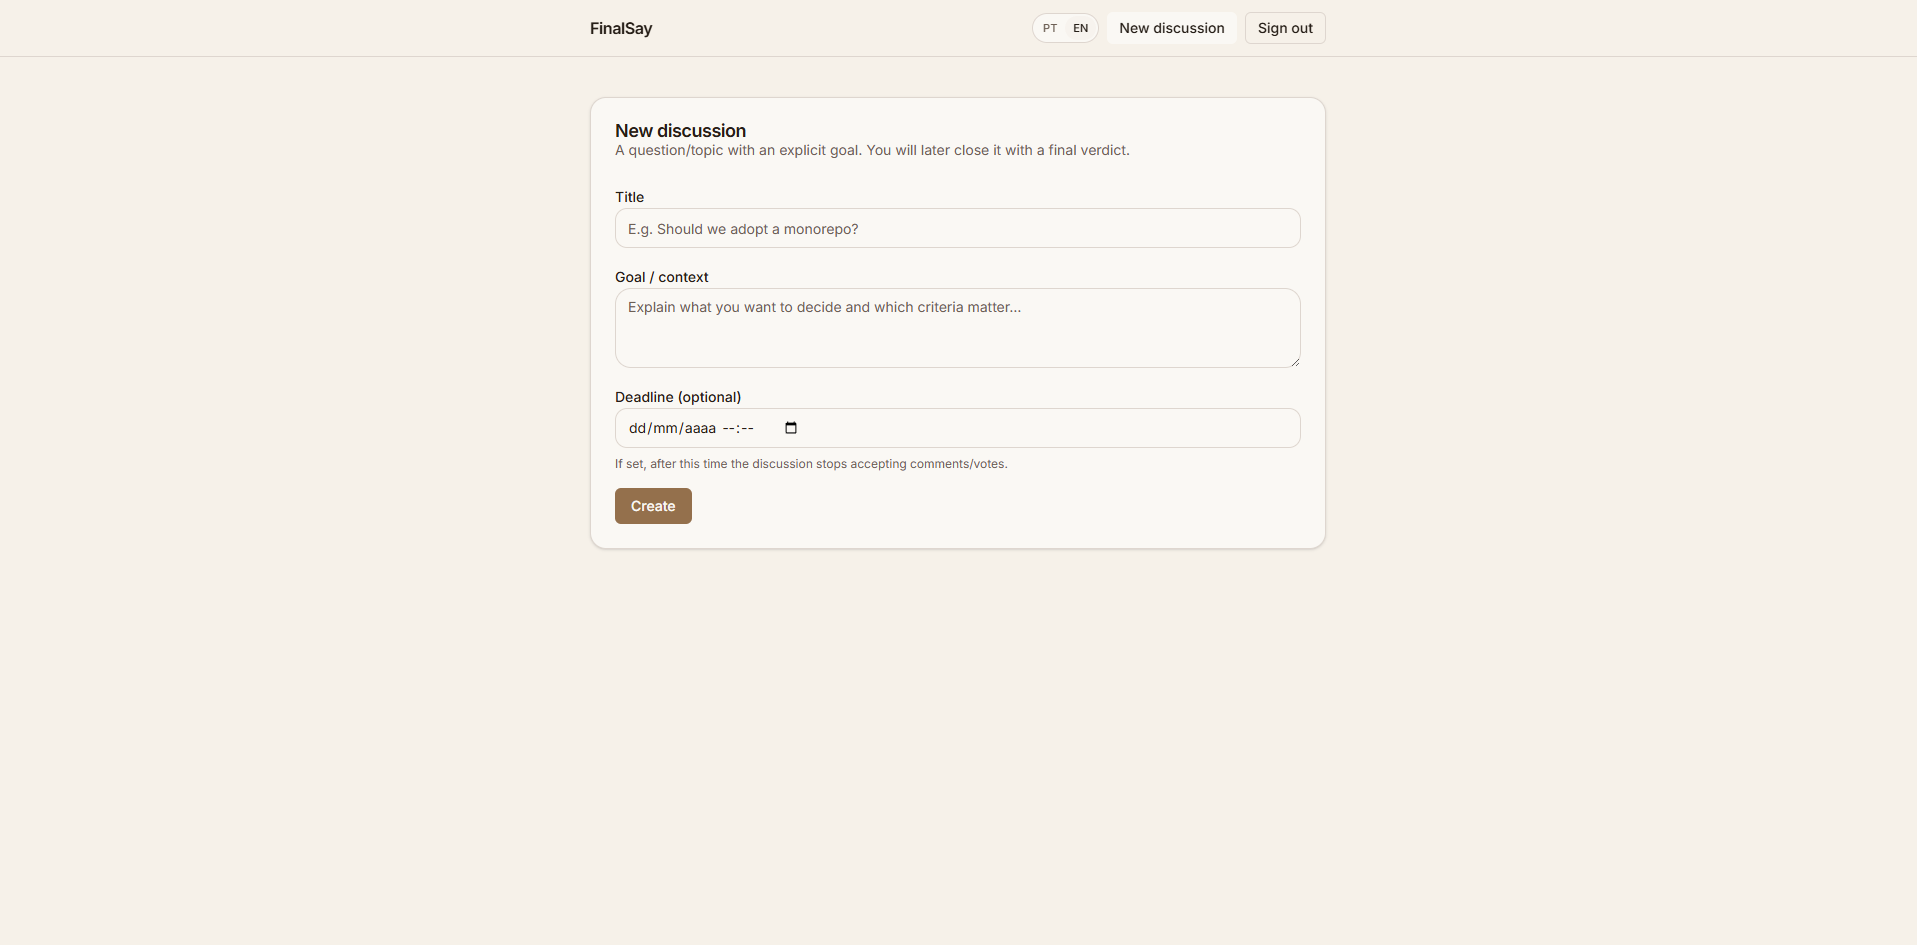
Task: Click the New discussion card heading
Action: (680, 131)
